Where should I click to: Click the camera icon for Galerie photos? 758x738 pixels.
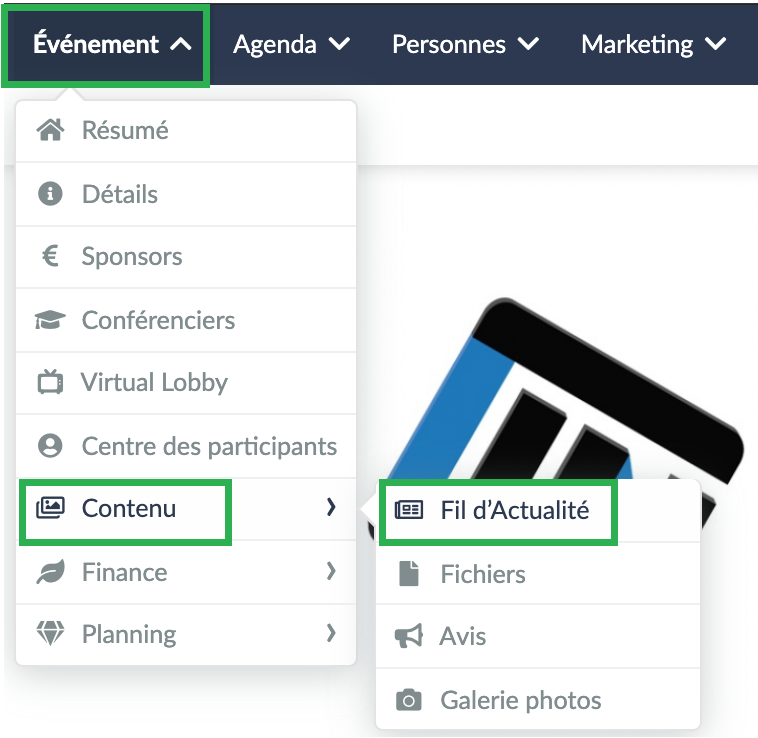409,700
